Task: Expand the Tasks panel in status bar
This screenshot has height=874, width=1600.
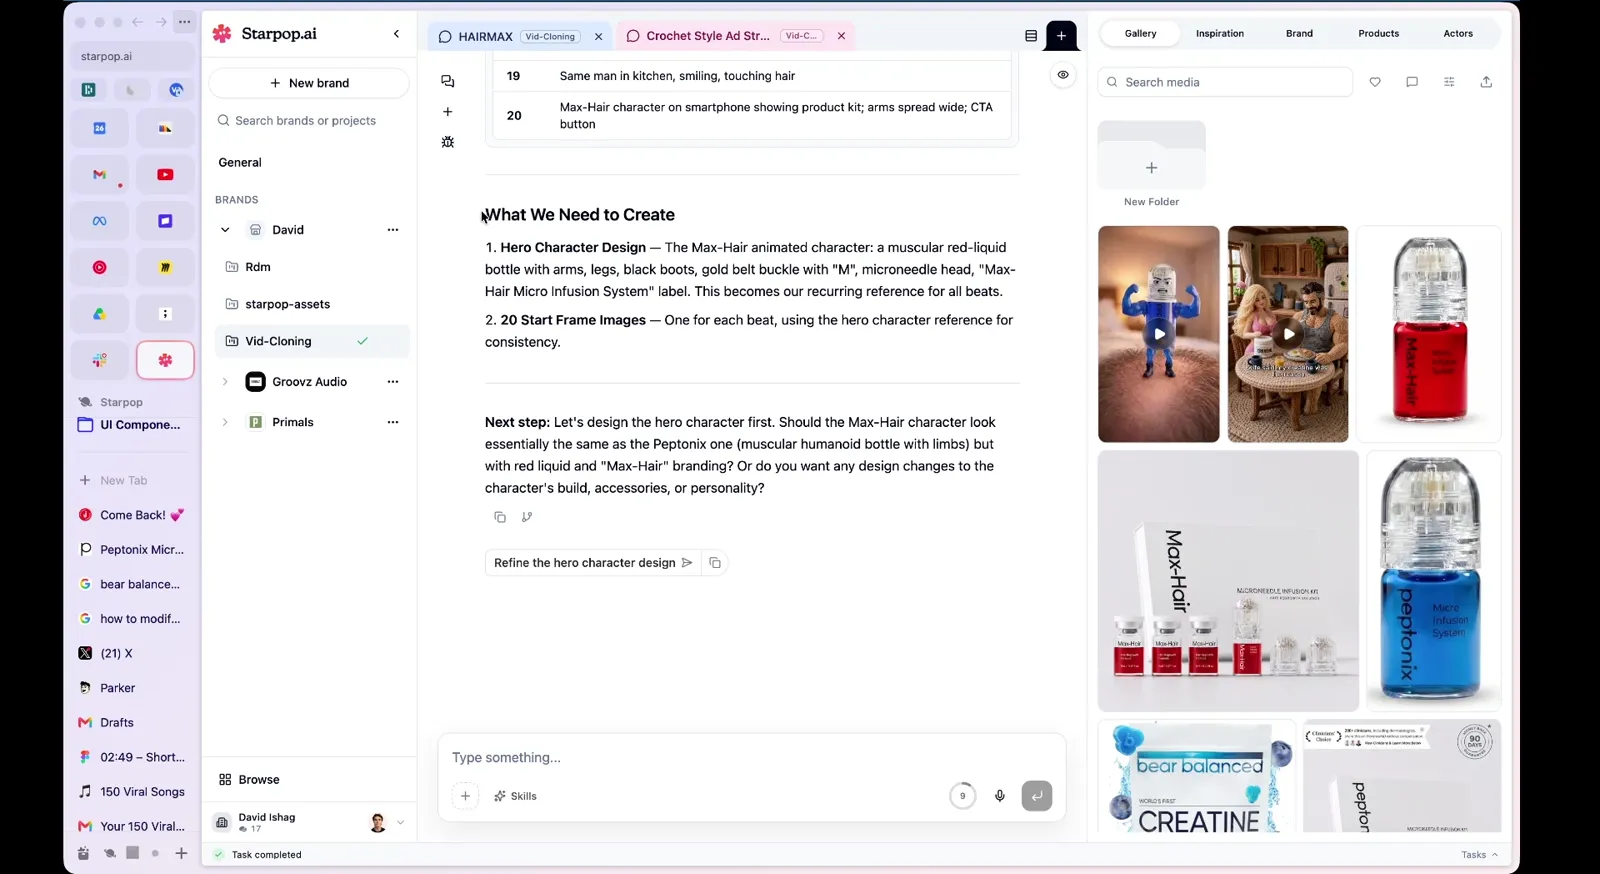Action: pyautogui.click(x=1480, y=855)
